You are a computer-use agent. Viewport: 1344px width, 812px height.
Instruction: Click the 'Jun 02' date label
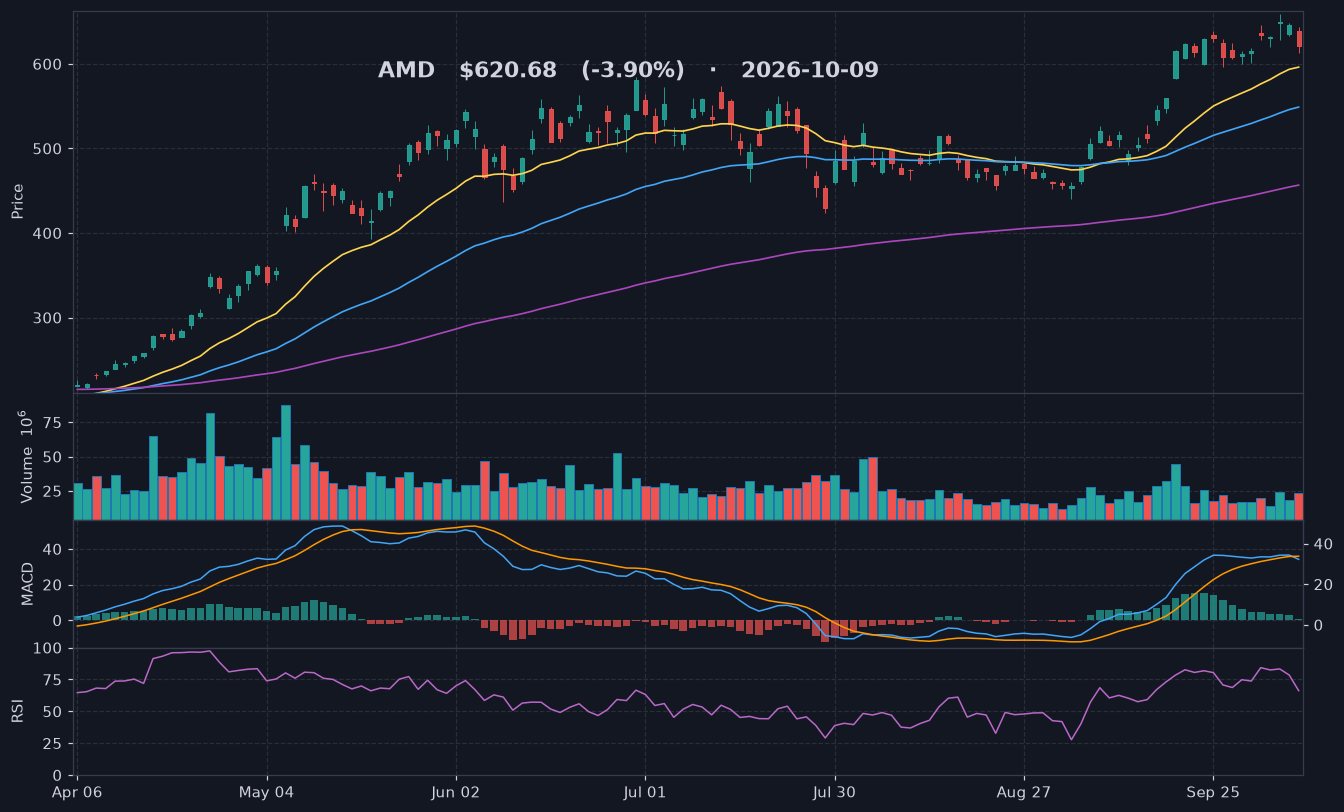(456, 792)
